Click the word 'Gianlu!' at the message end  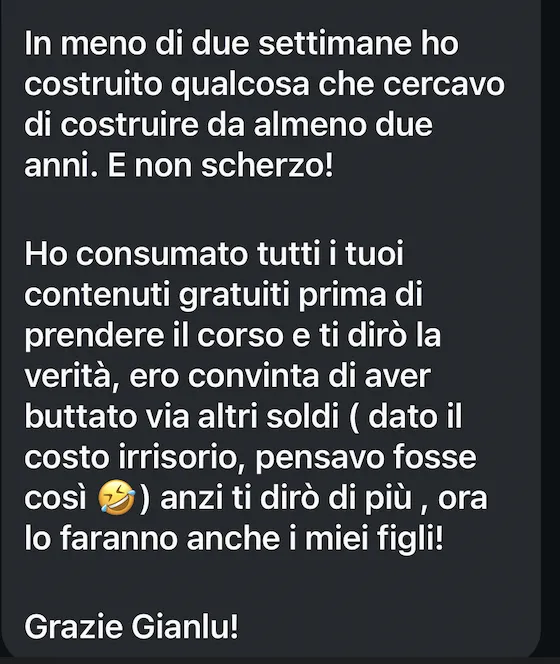click(x=185, y=627)
